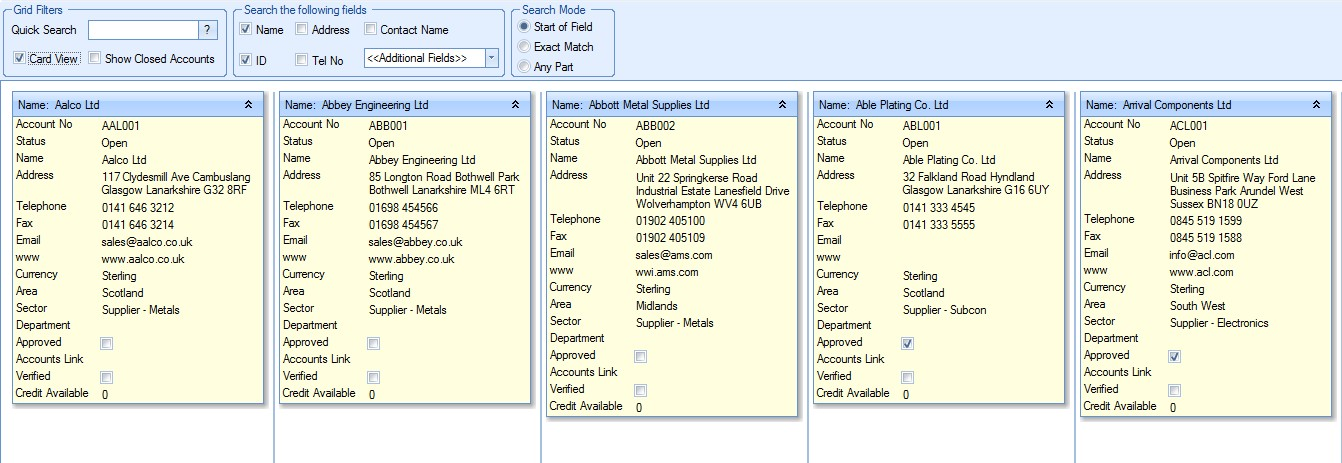This screenshot has width=1342, height=463.
Task: Tick the Address search field checkbox
Action: pos(302,30)
